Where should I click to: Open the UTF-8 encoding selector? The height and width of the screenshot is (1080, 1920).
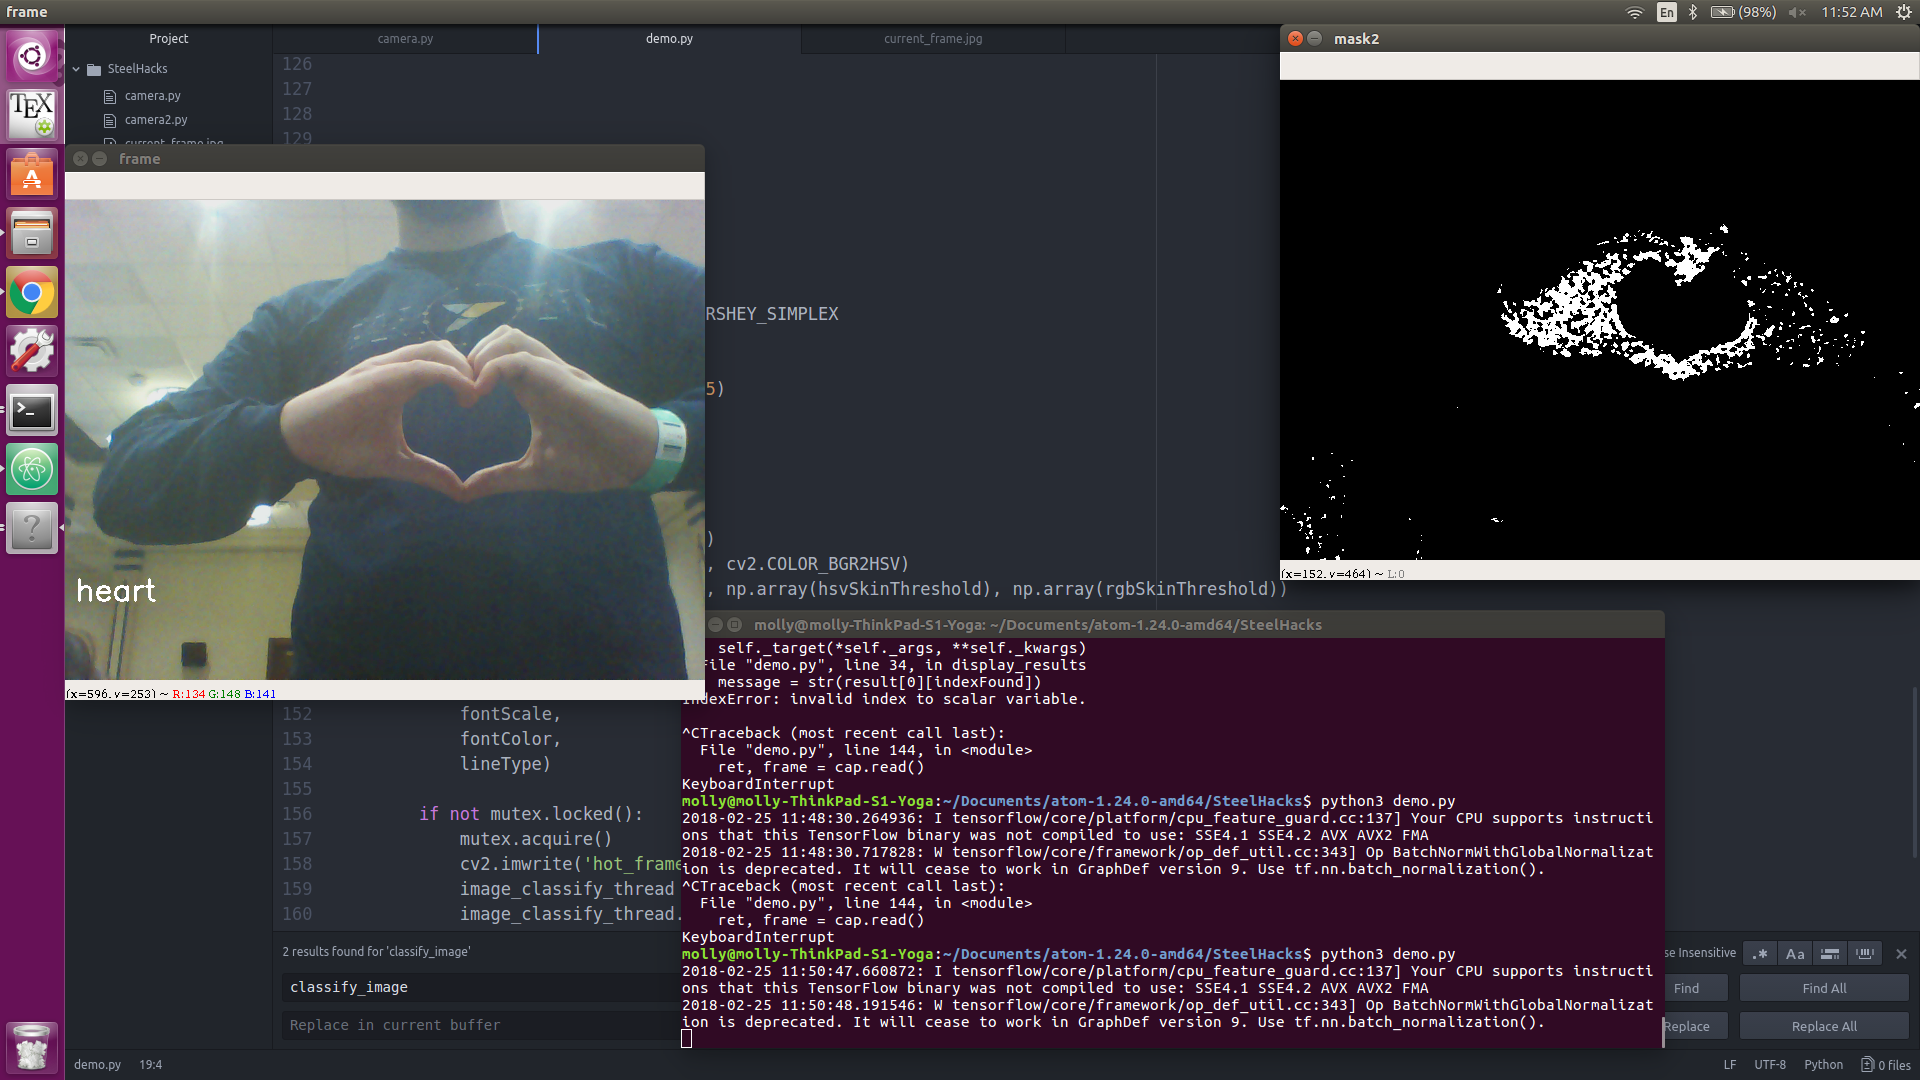point(1769,1065)
